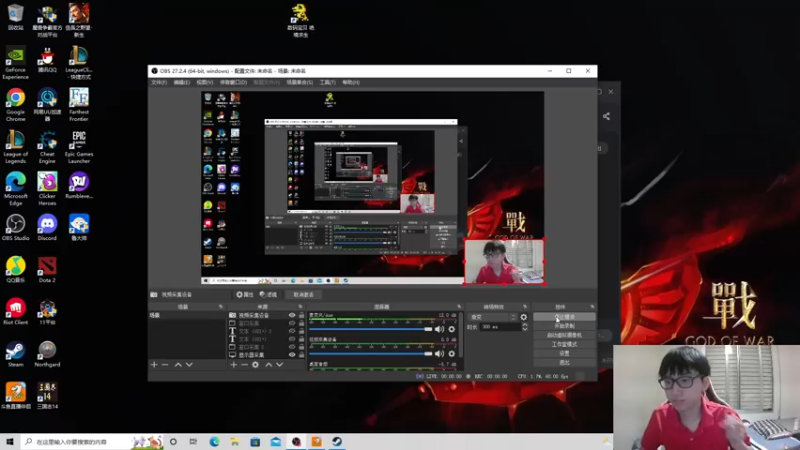
Task: Launch Riot Client desktop shortcut
Action: click(15, 312)
